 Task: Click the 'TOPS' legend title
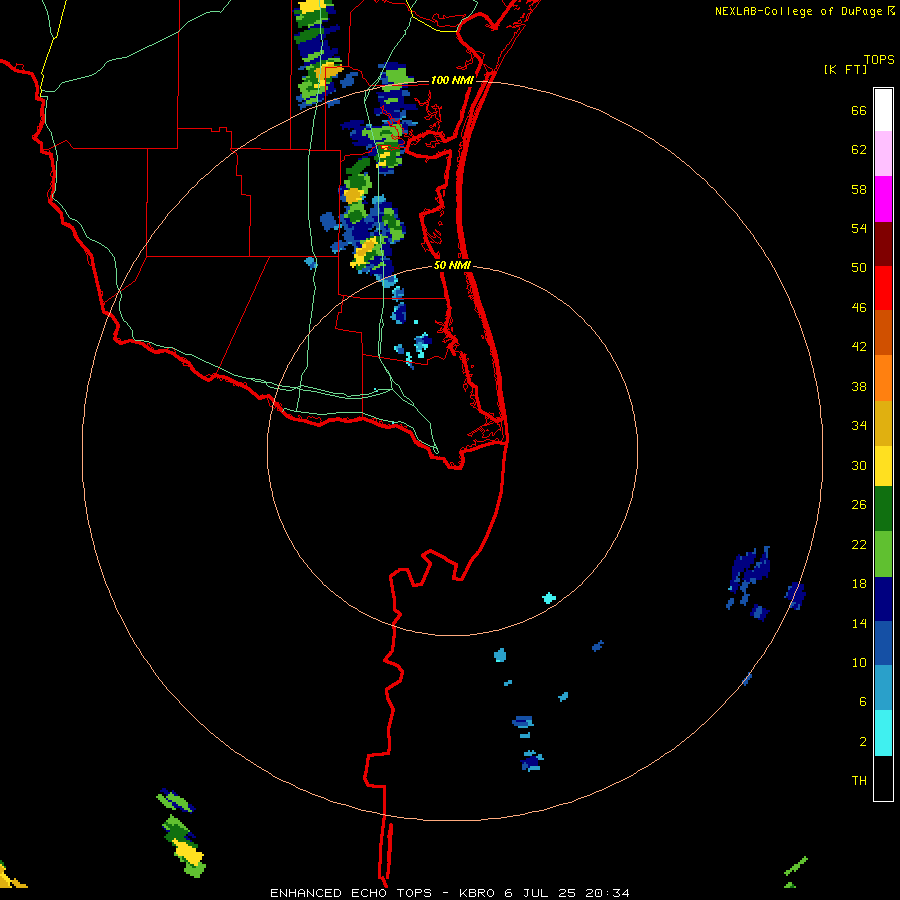879,59
